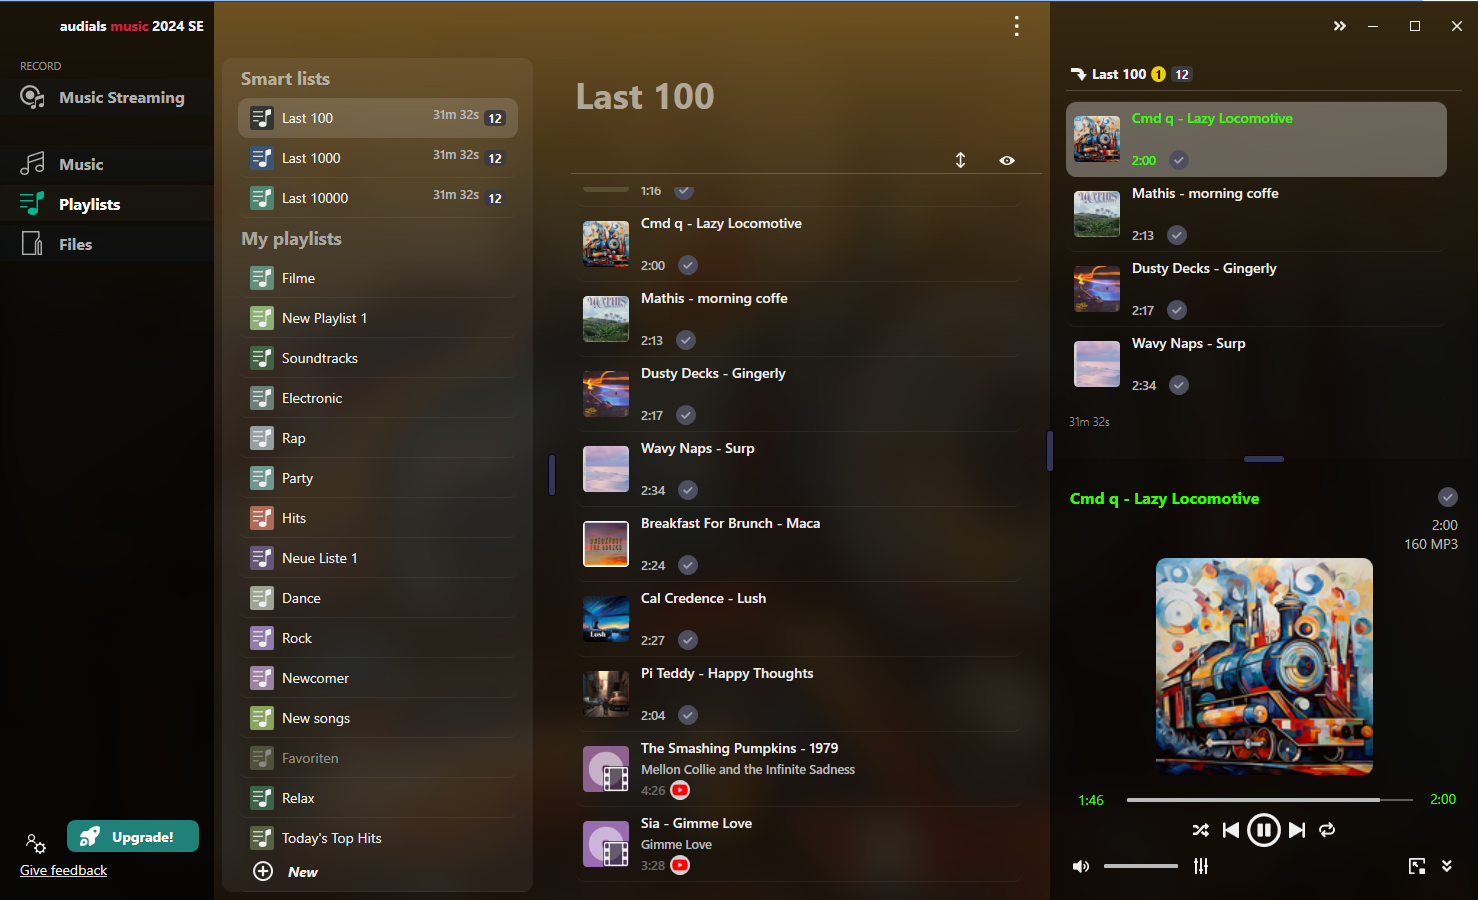Click the Hits playlist icon
The width and height of the screenshot is (1478, 900).
coord(262,518)
